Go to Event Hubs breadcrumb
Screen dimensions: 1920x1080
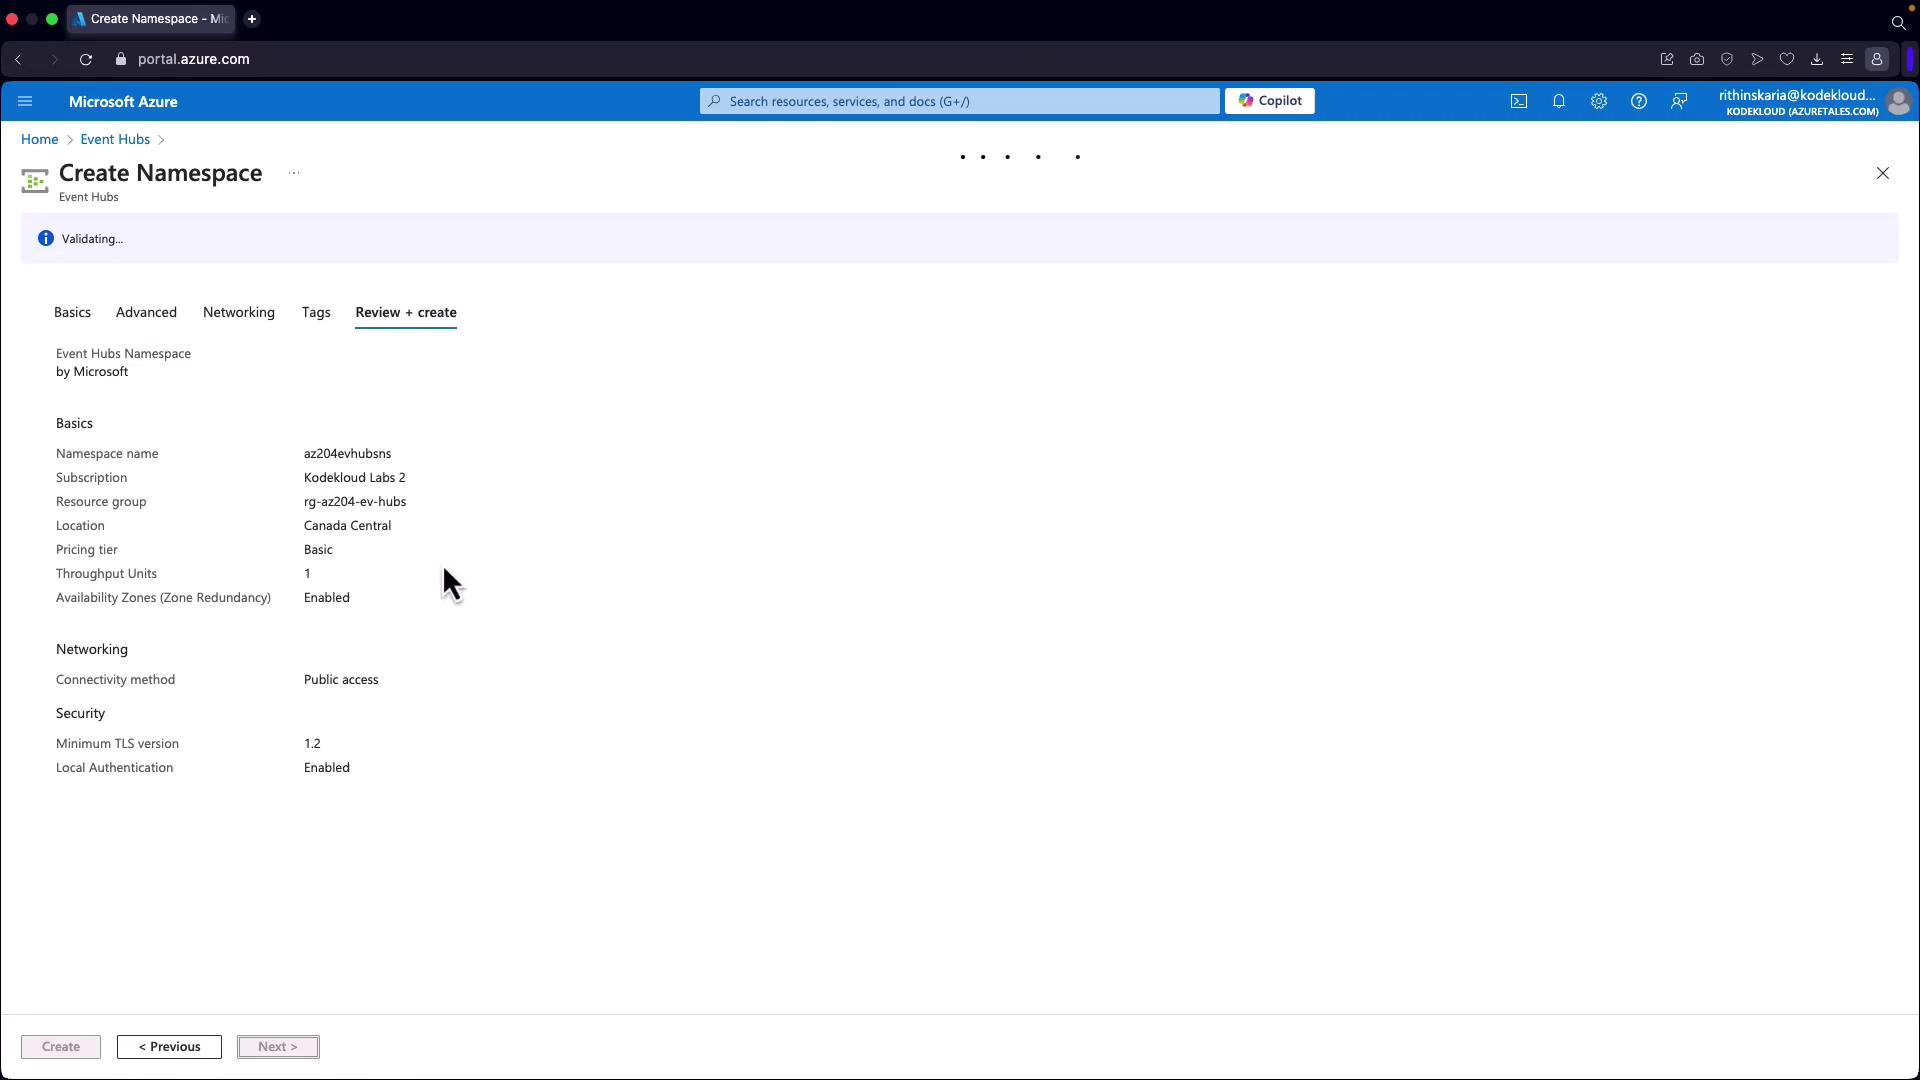click(115, 139)
